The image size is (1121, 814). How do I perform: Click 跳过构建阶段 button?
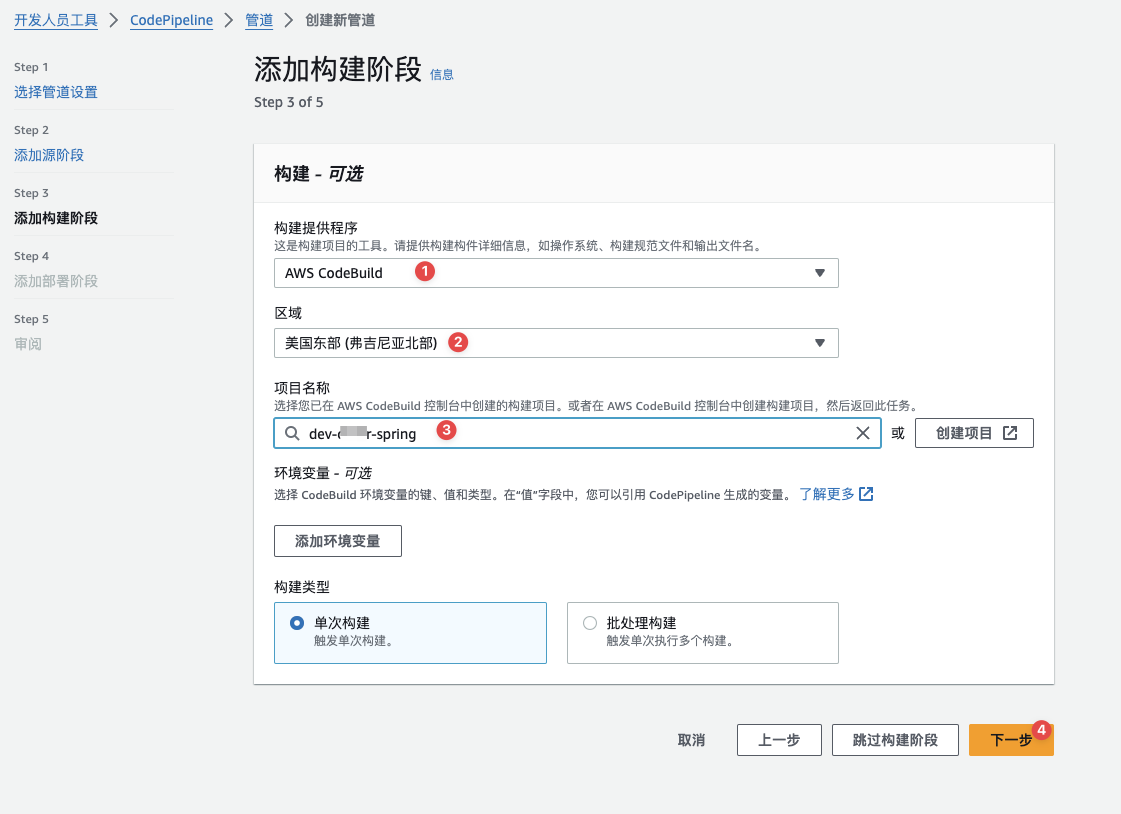(x=895, y=740)
